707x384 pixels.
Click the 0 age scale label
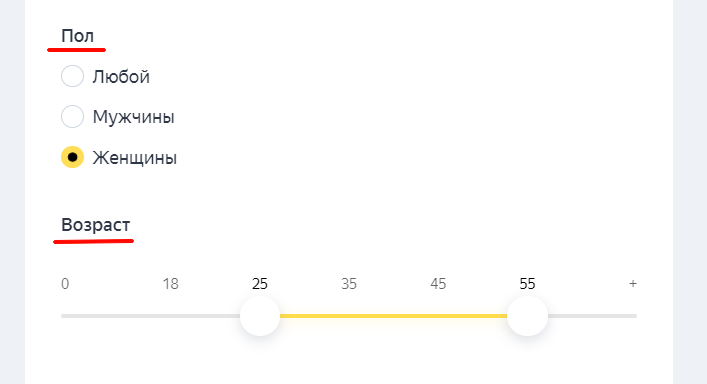pos(65,284)
